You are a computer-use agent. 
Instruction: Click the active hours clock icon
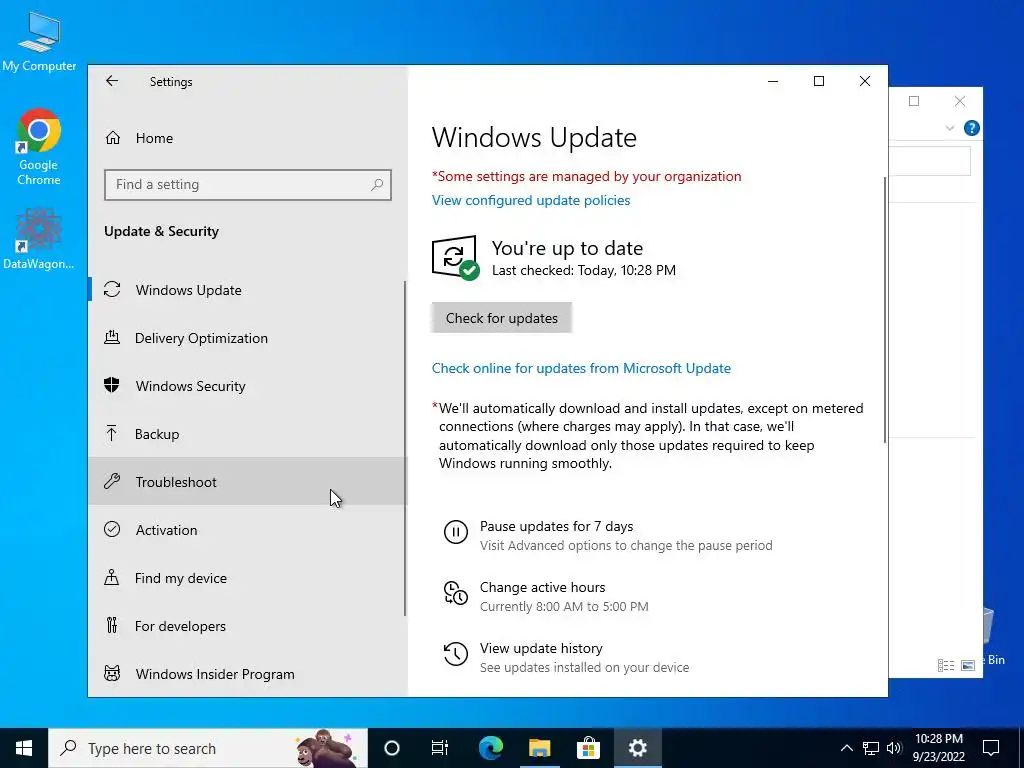click(x=456, y=593)
